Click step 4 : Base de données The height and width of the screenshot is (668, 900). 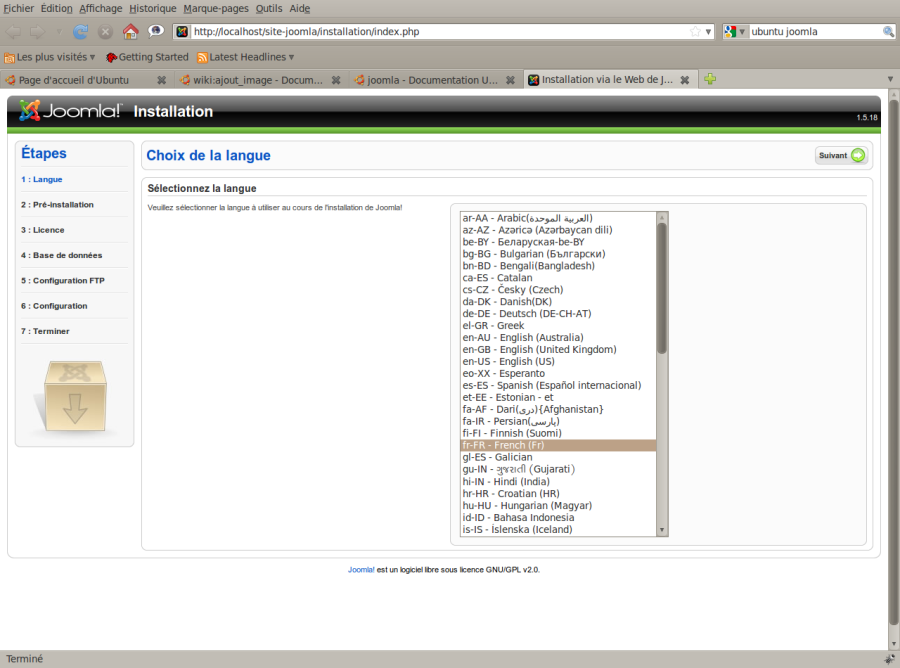click(x=61, y=255)
